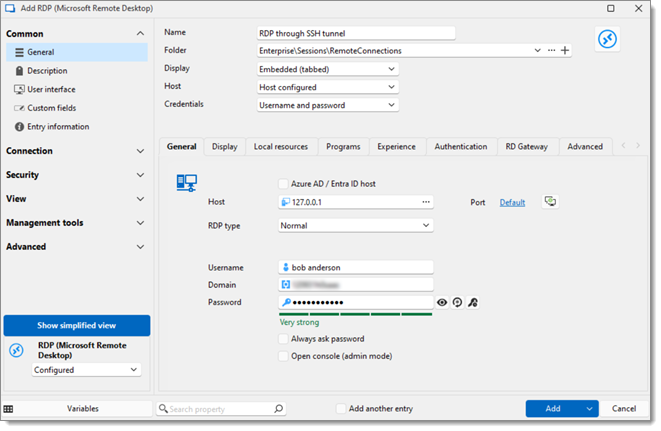Select the General tab
Viewport: 661px width, 431px height.
click(182, 147)
